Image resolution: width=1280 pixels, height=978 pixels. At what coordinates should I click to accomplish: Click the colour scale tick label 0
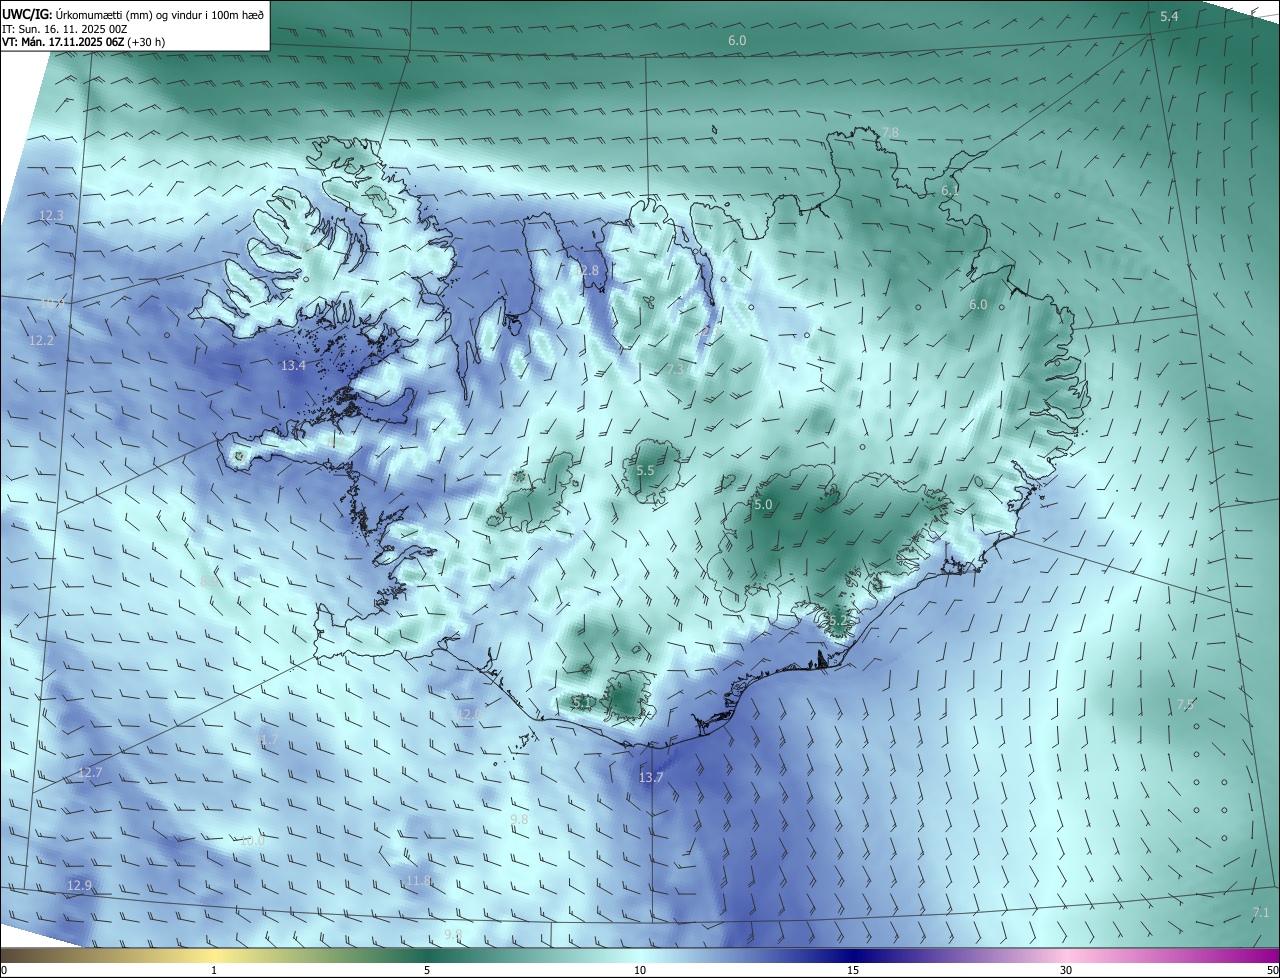coord(4,970)
